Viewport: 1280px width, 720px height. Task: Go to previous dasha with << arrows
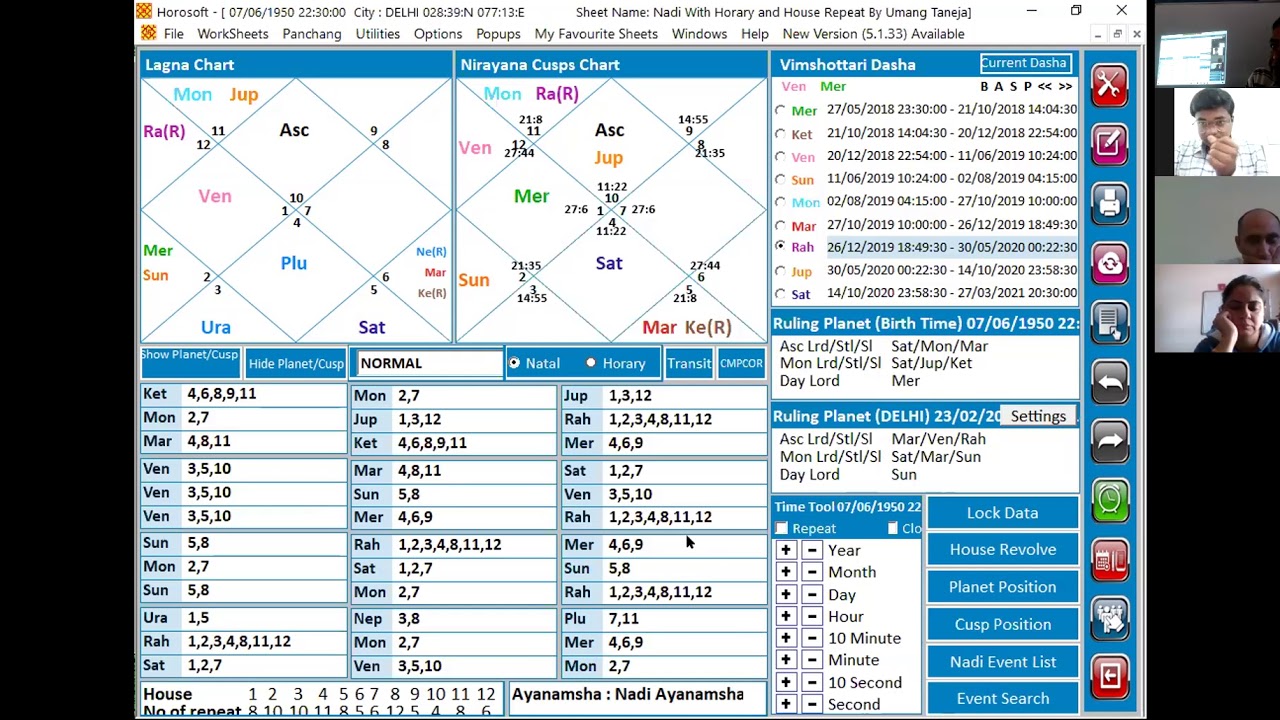point(1045,87)
